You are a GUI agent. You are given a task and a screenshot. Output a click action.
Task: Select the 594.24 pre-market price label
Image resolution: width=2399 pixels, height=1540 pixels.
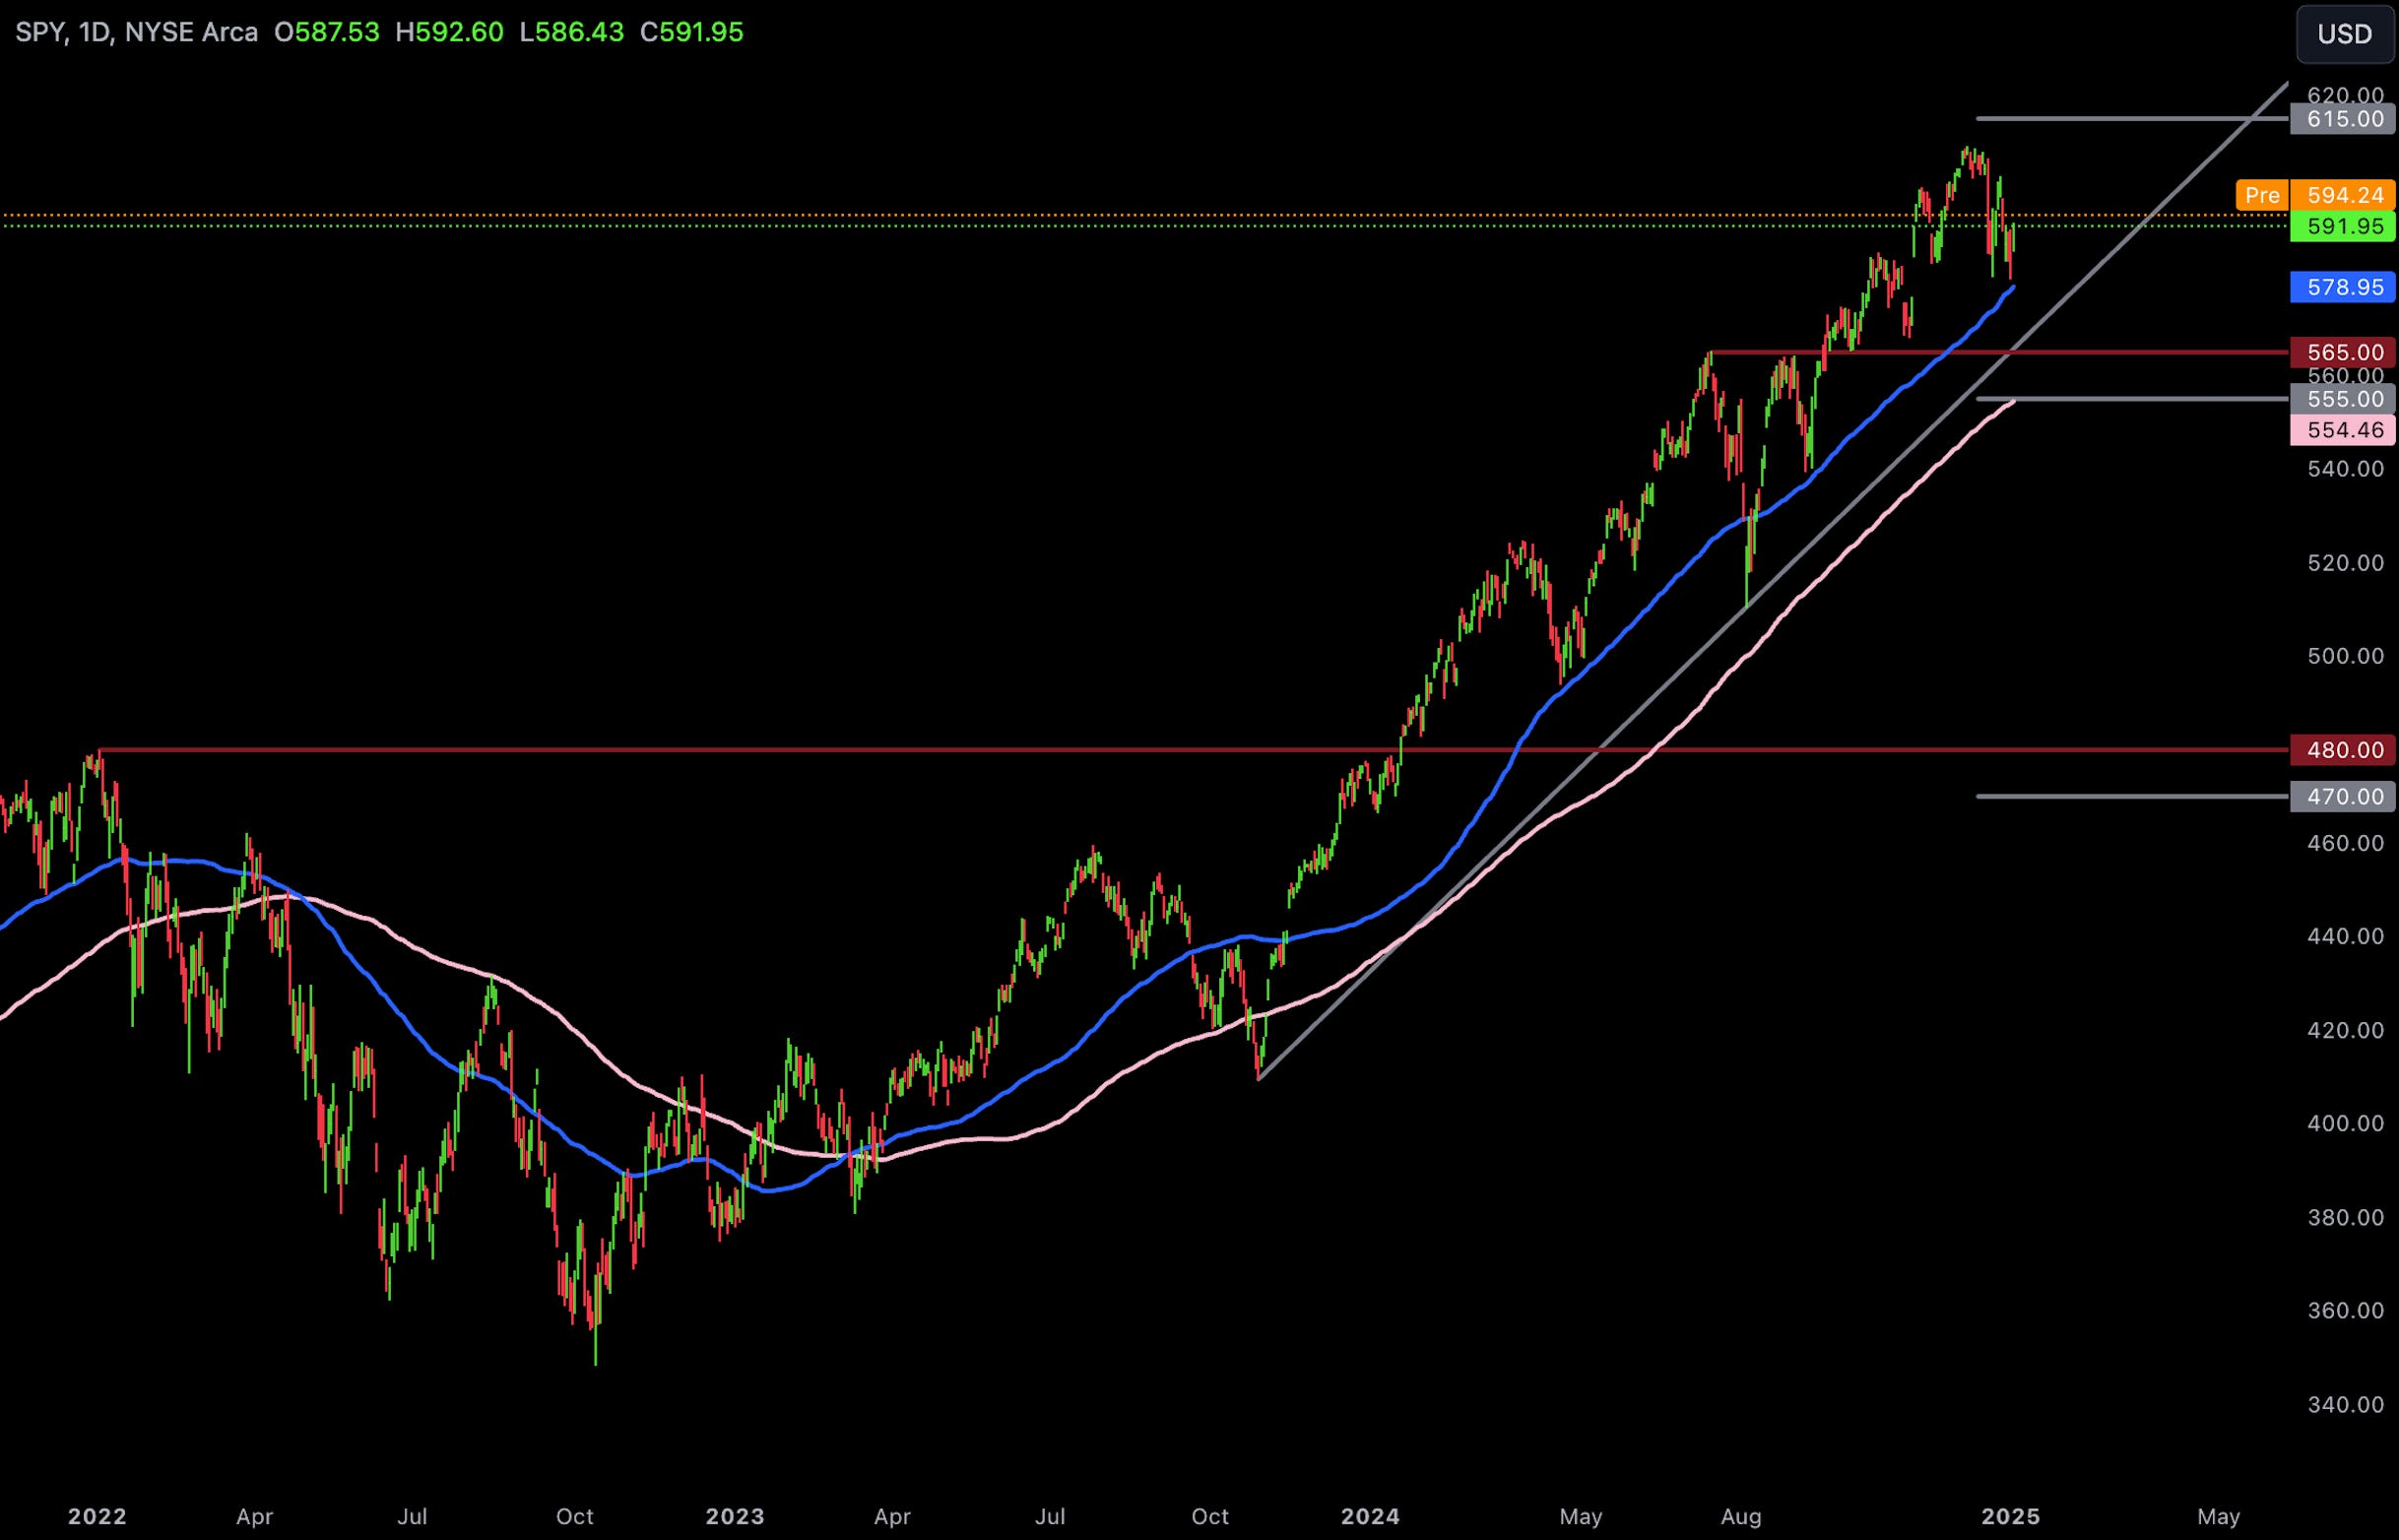point(2344,195)
